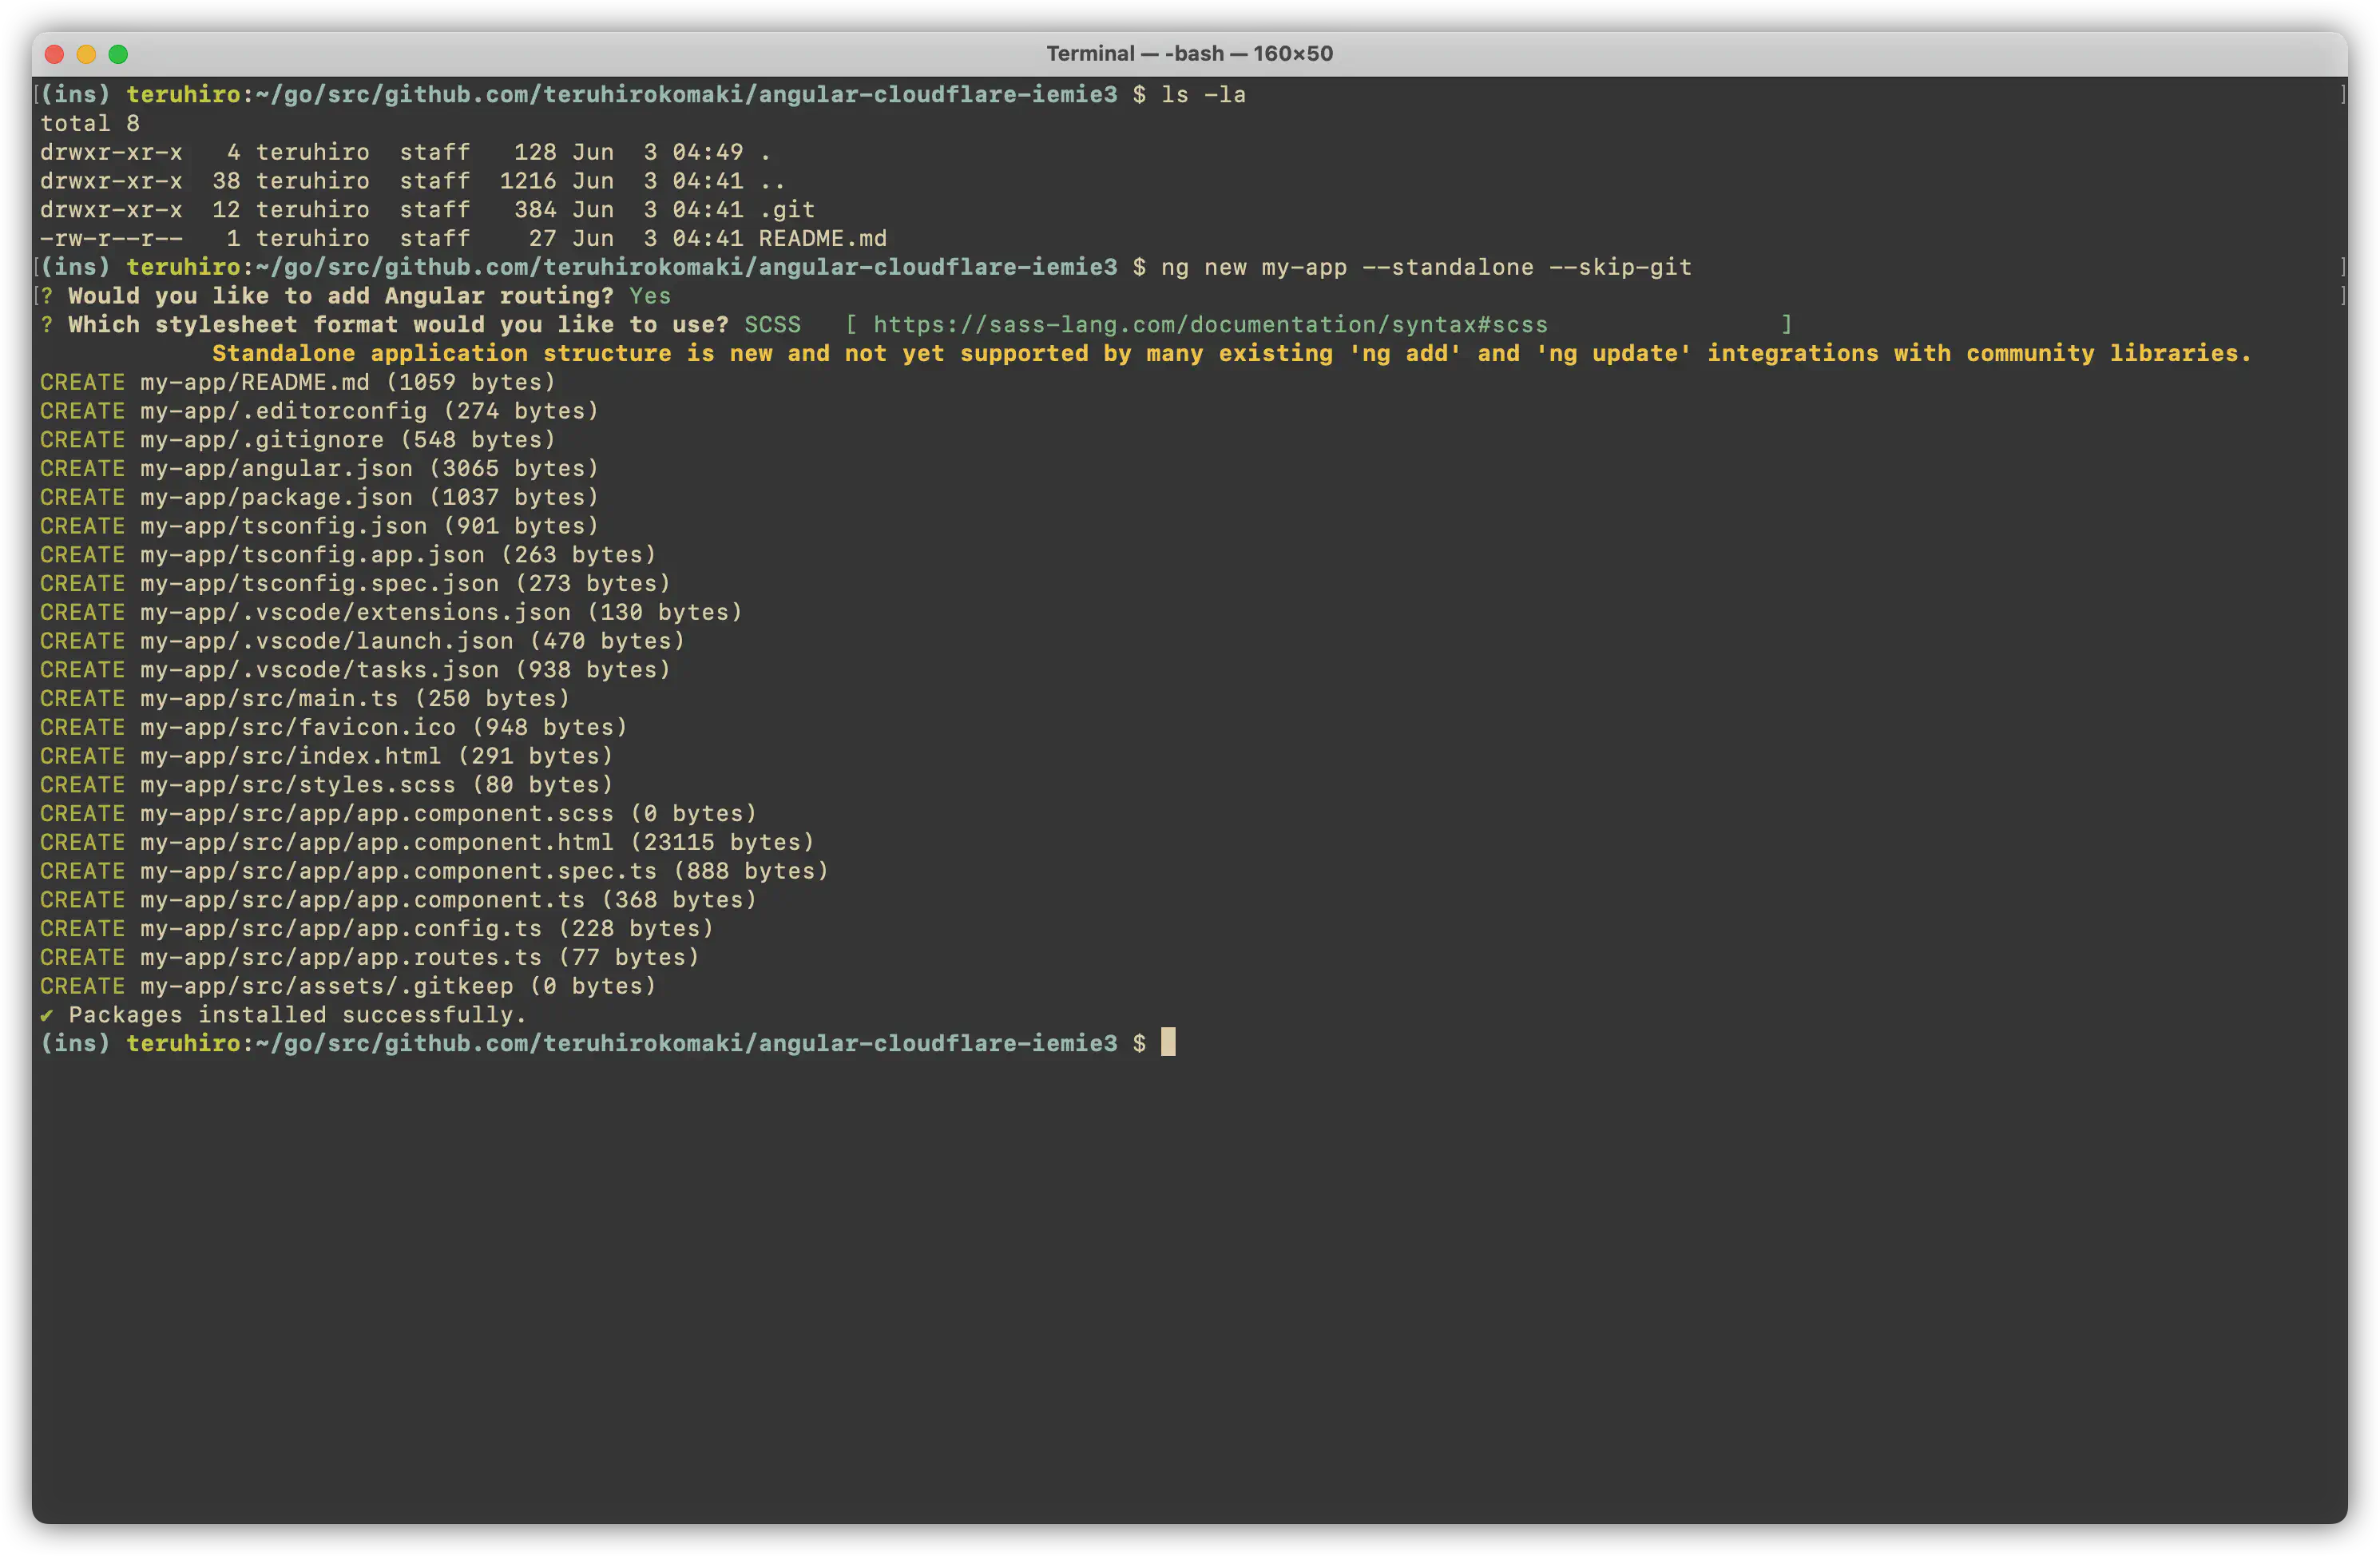The height and width of the screenshot is (1556, 2380).
Task: Click 'README.md' in the ls listing
Action: click(823, 239)
